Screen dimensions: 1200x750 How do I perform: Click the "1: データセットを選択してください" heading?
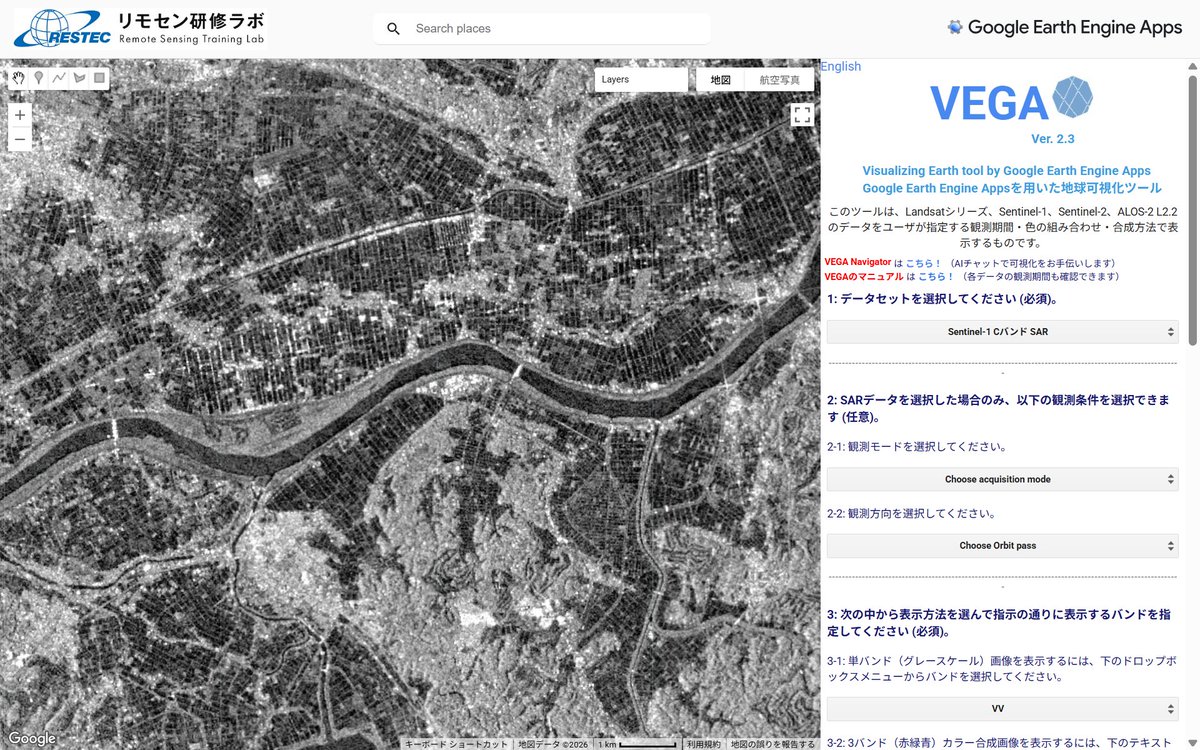point(942,299)
